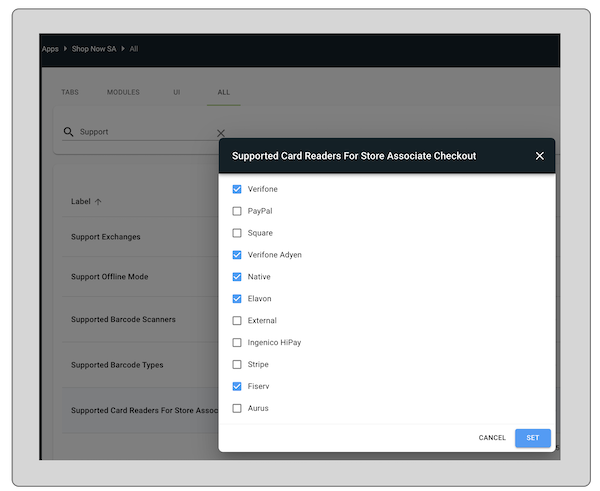This screenshot has width=600, height=491.
Task: Click the Label column header
Action: 81,202
